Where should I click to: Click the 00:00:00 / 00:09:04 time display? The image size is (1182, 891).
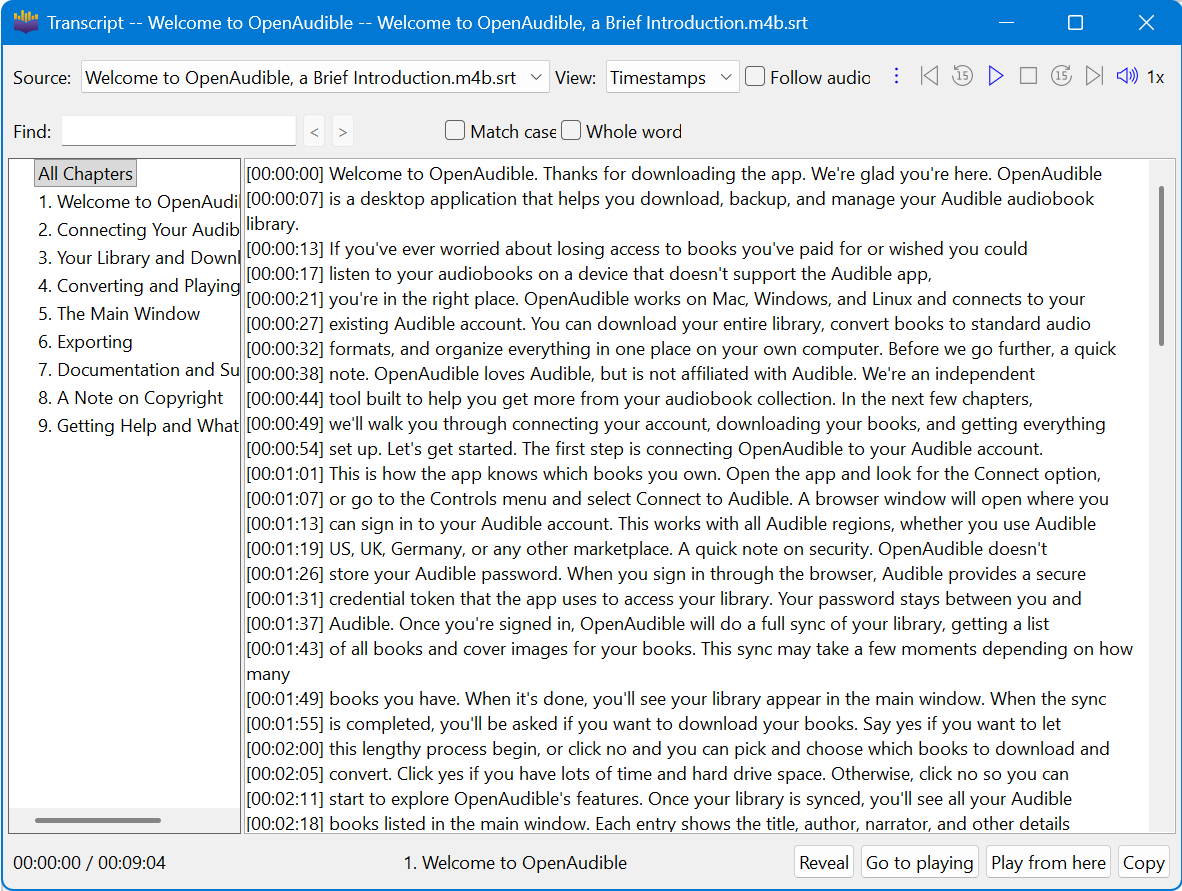pyautogui.click(x=89, y=862)
